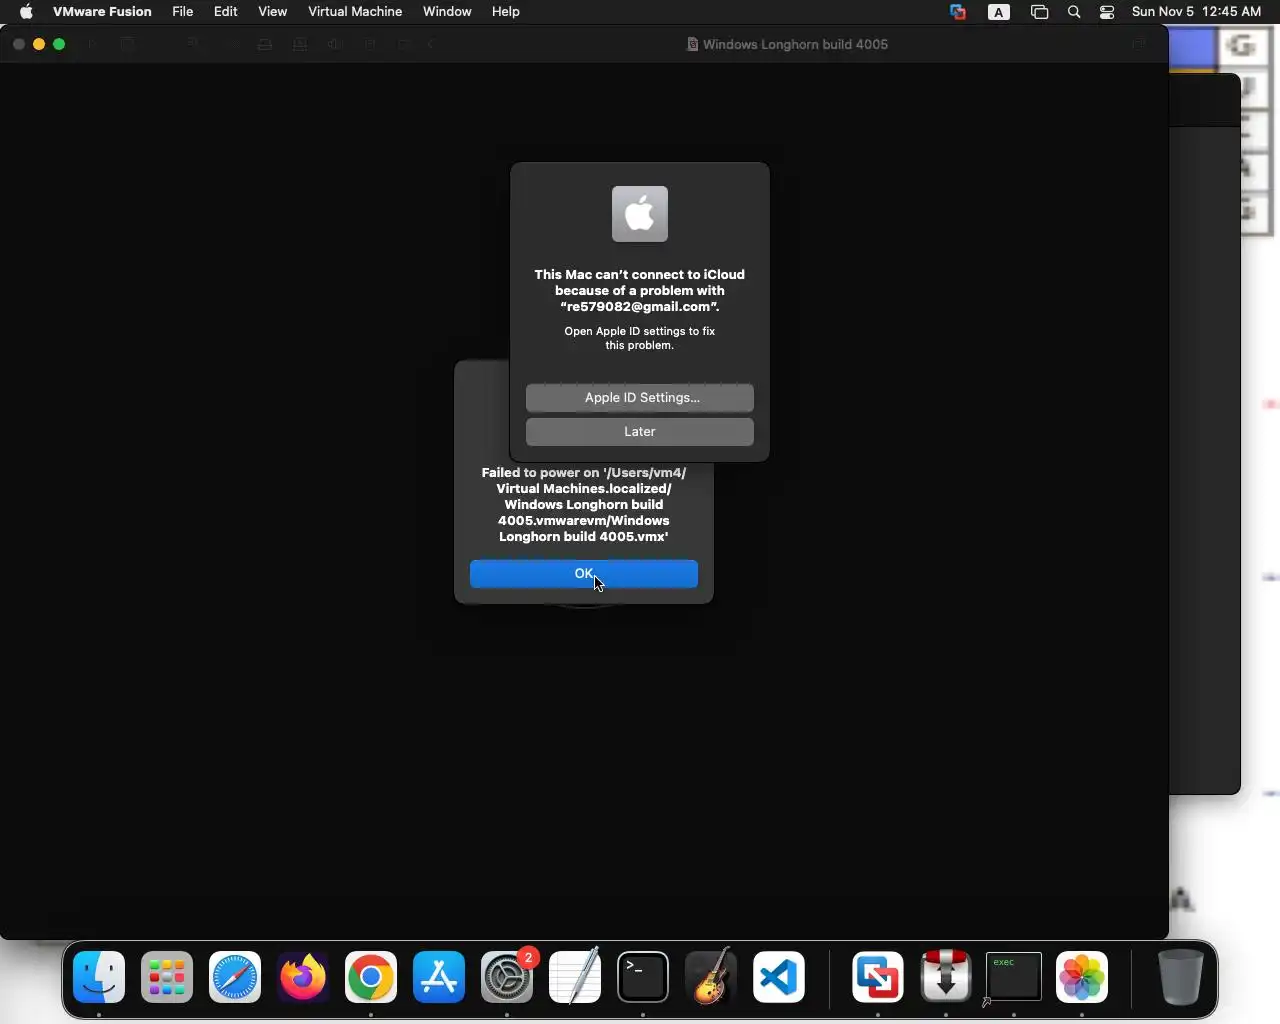
Task: Open Finder from the Dock
Action: point(99,977)
